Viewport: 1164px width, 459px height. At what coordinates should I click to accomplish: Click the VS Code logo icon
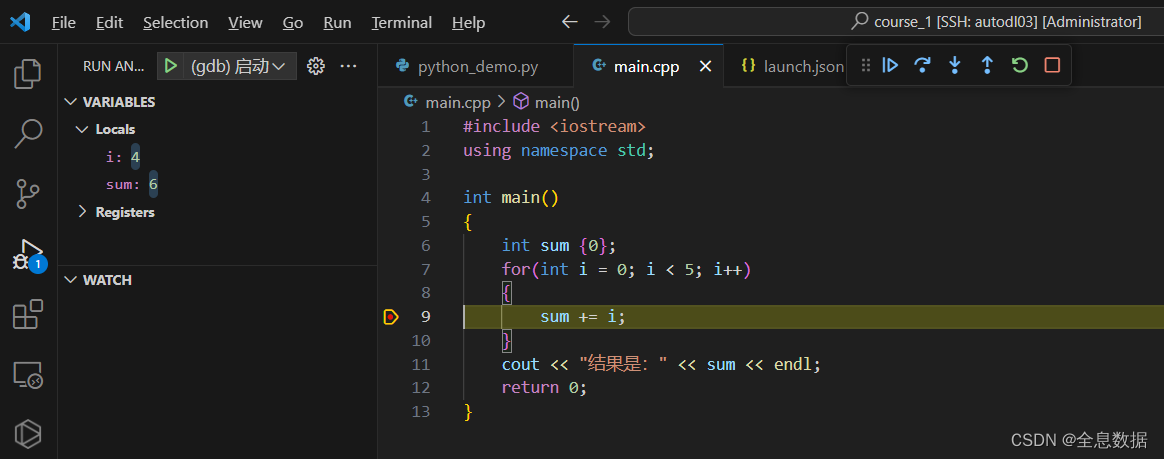(20, 23)
